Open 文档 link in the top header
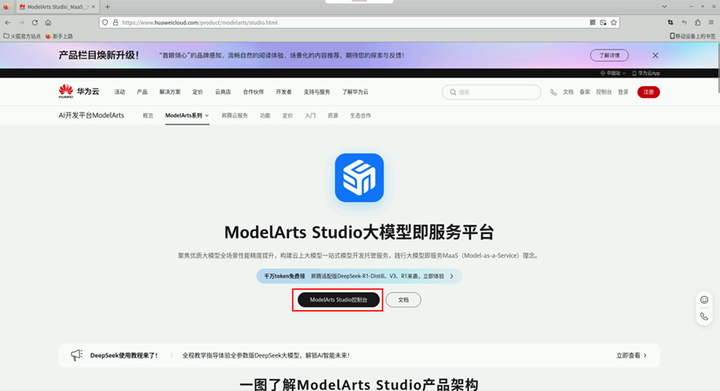Image resolution: width=720 pixels, height=391 pixels. (x=568, y=92)
